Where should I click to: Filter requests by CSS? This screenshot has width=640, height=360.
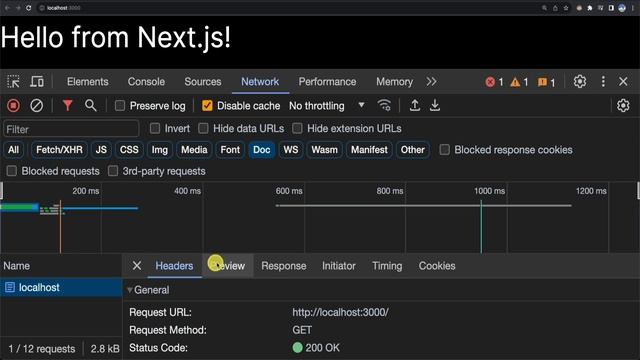129,150
